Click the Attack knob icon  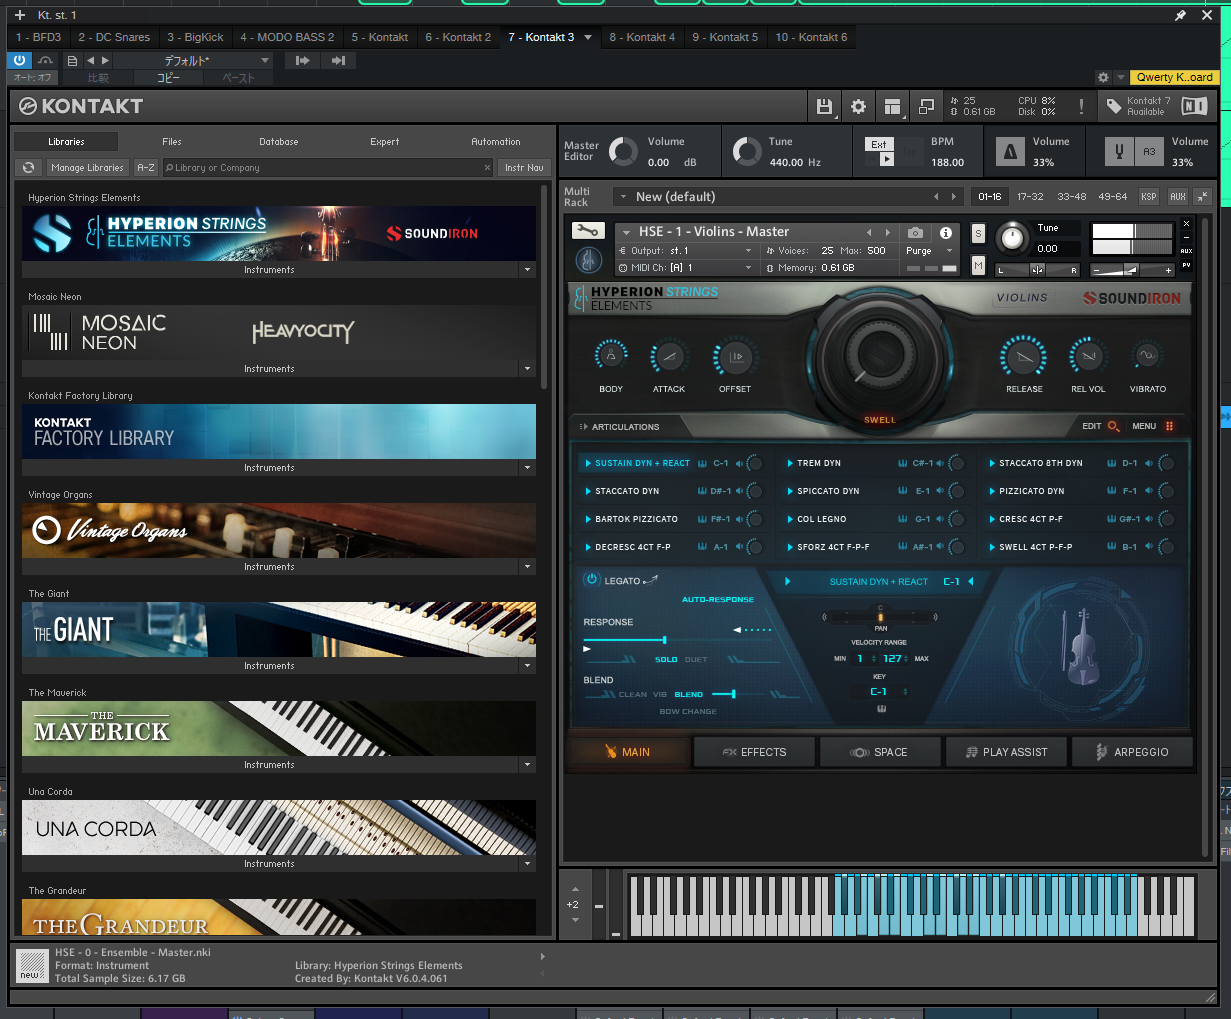tap(669, 356)
